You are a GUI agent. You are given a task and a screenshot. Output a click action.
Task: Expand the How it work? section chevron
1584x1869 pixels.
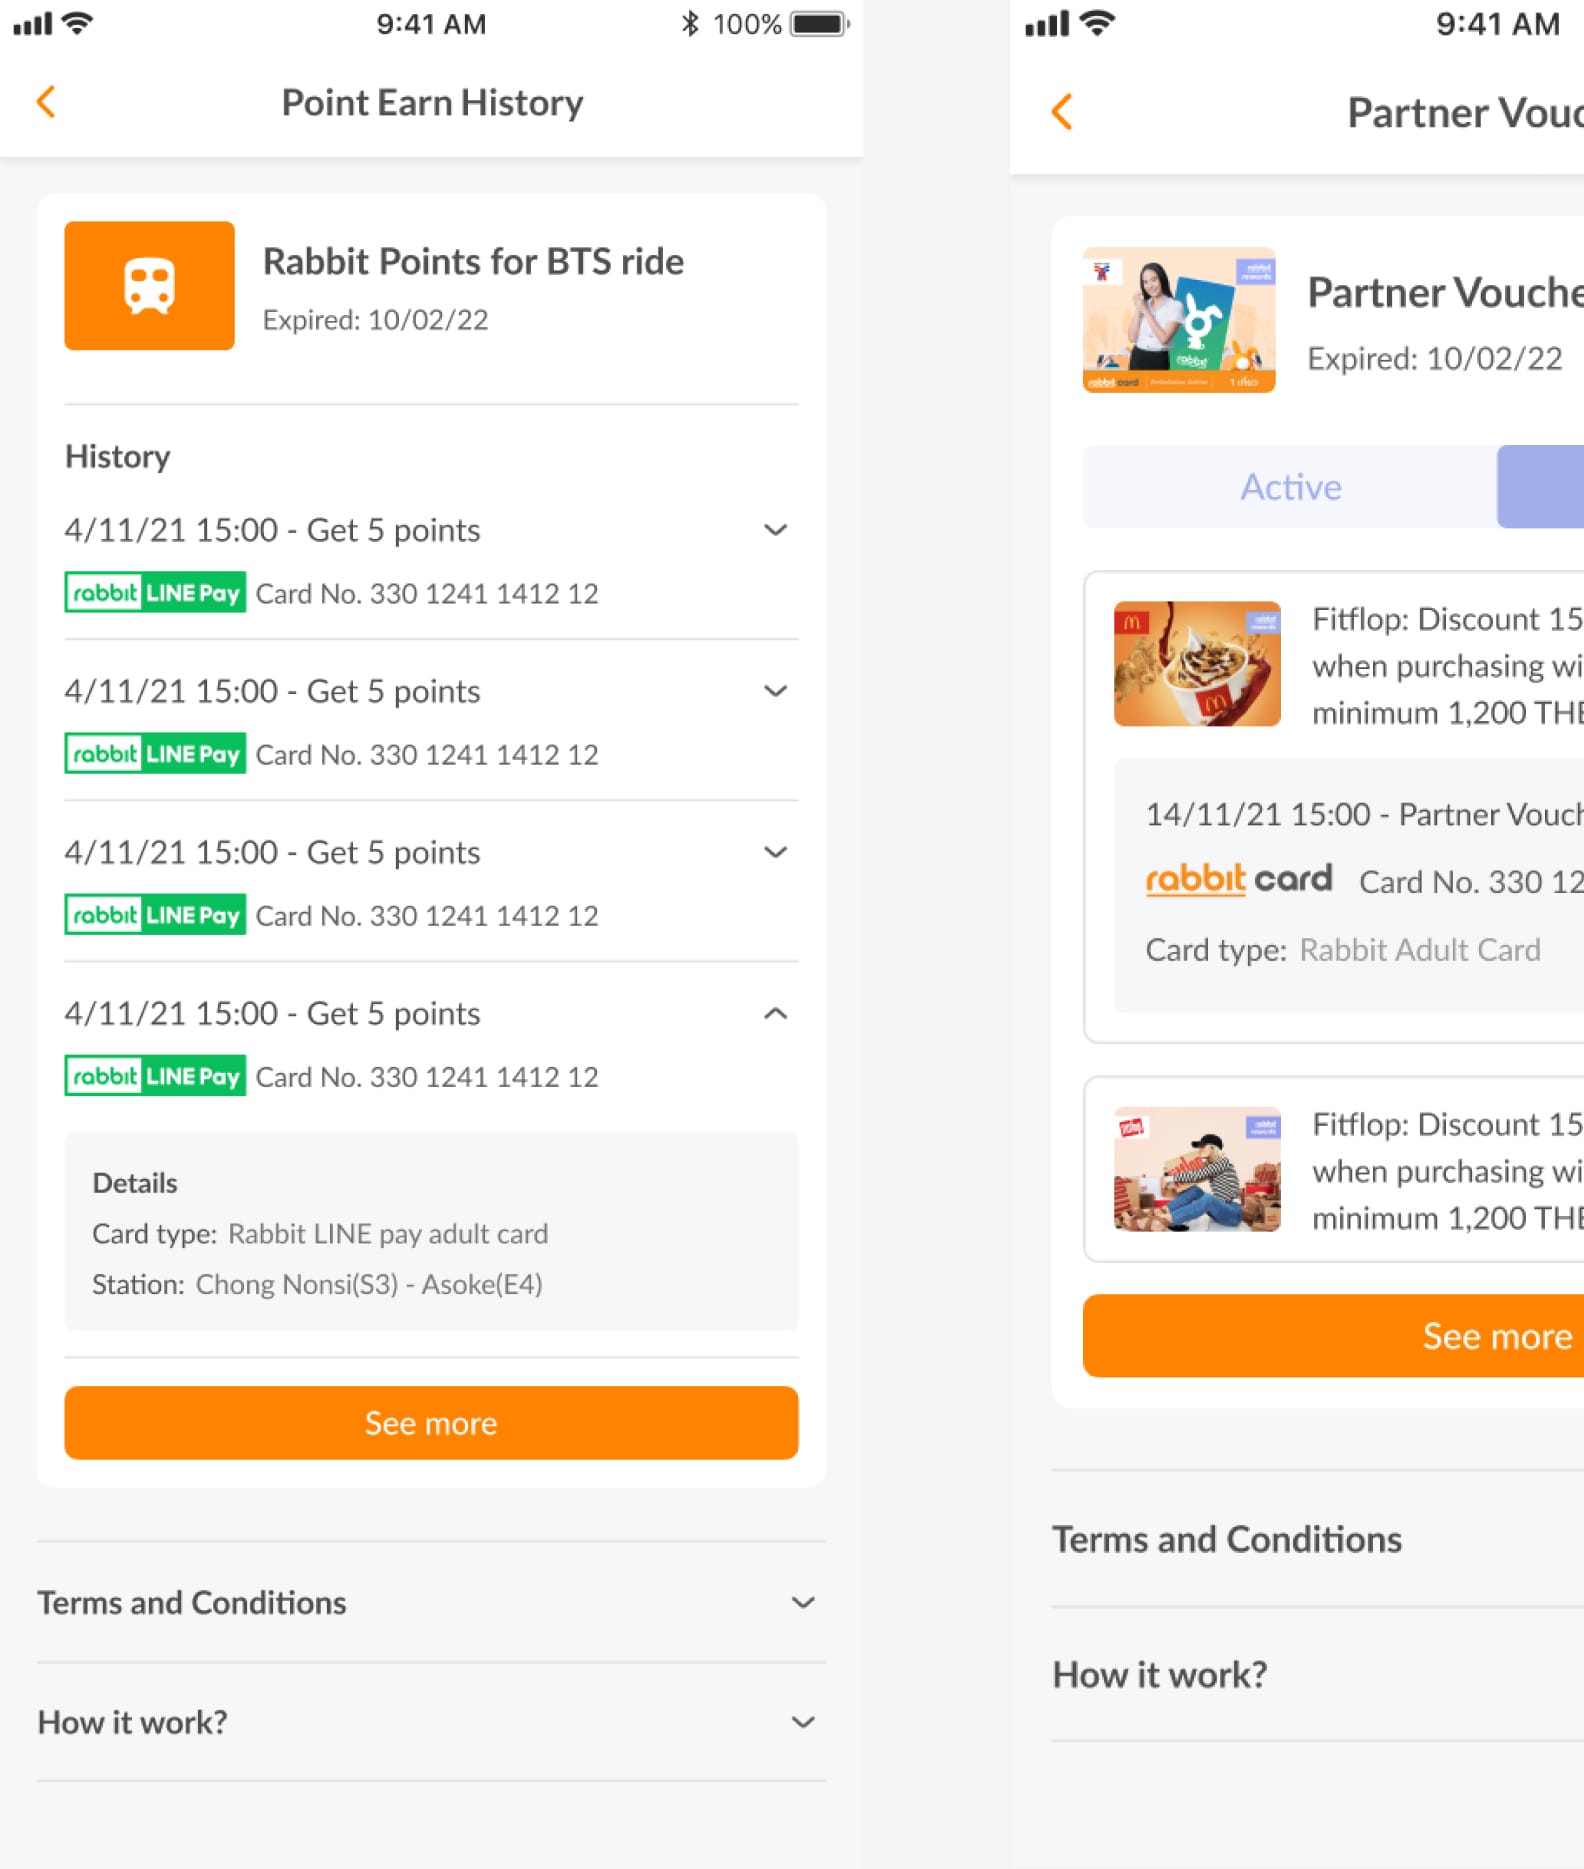802,1722
